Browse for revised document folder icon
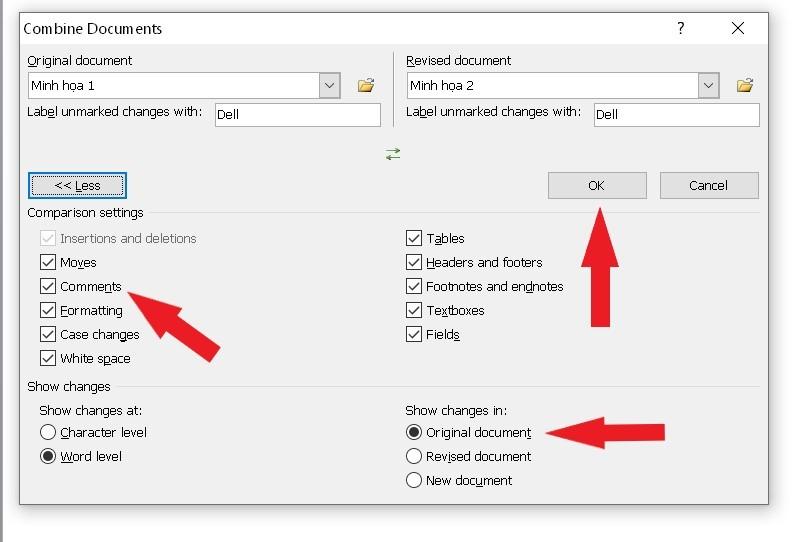This screenshot has height=542, width=795. [745, 86]
